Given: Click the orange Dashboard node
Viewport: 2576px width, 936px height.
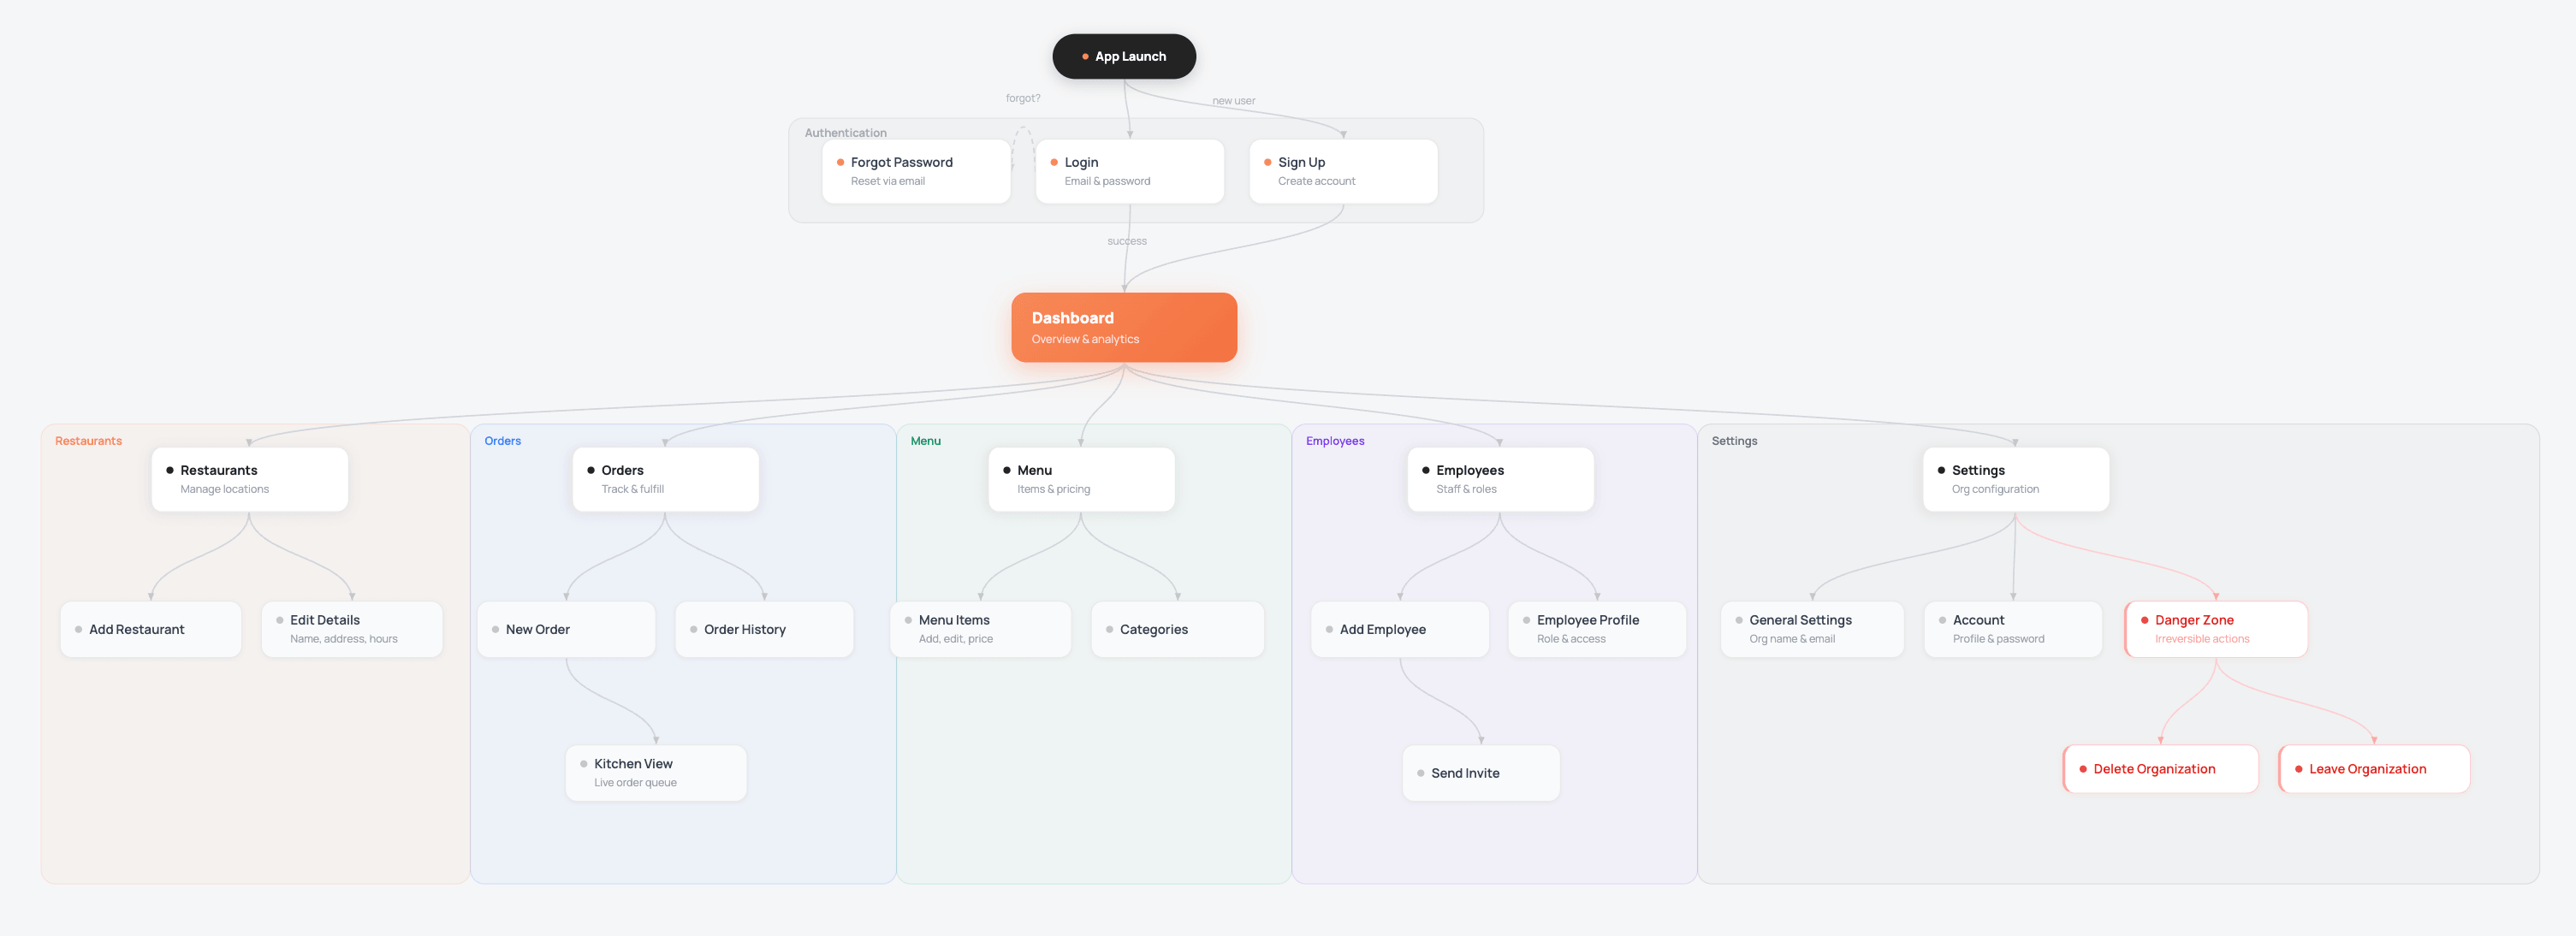Looking at the screenshot, I should click(x=1124, y=327).
